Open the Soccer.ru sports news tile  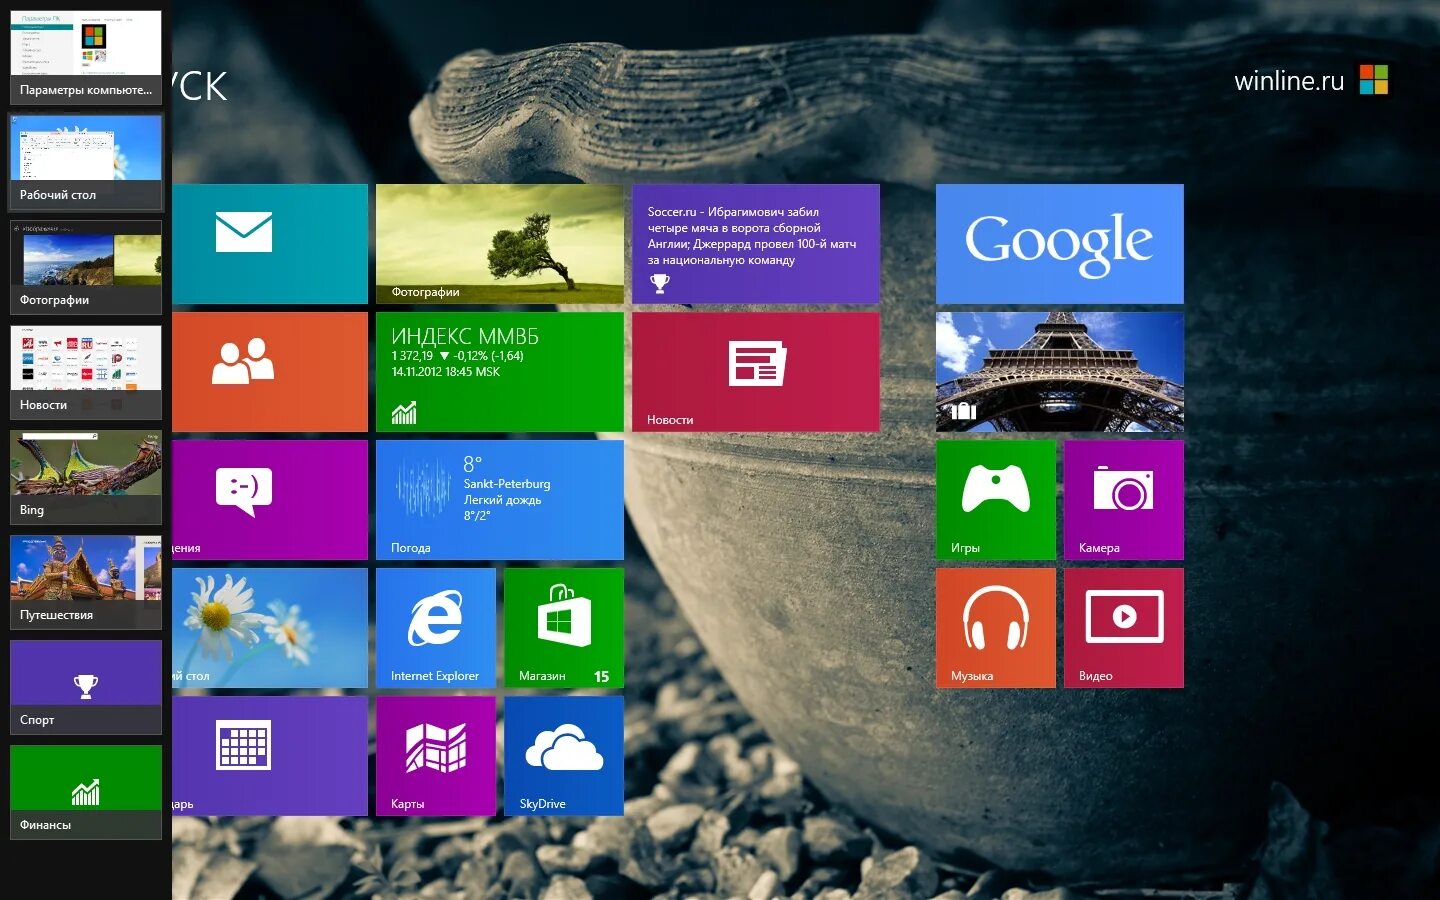(x=756, y=244)
